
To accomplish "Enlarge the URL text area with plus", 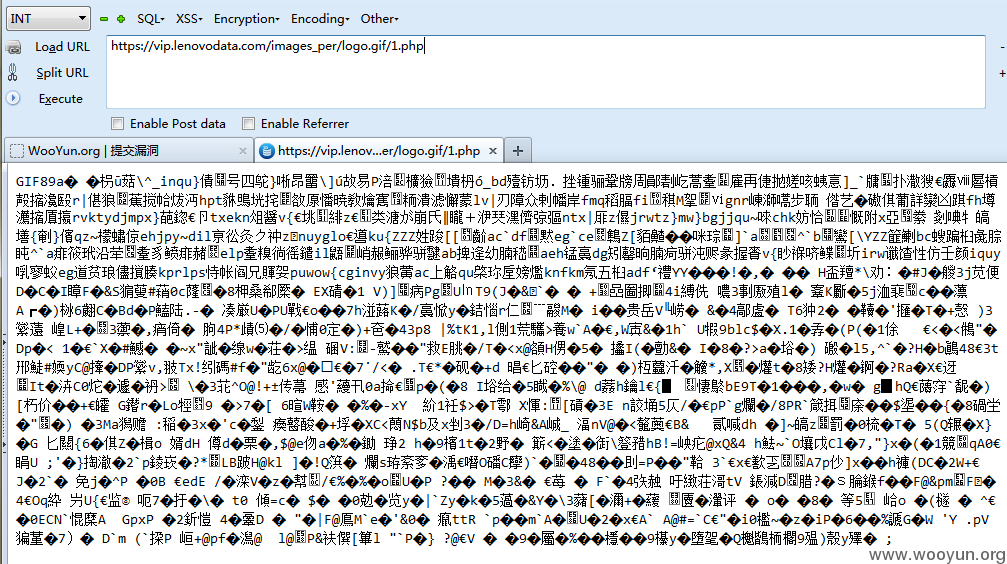I will [x=1002, y=73].
